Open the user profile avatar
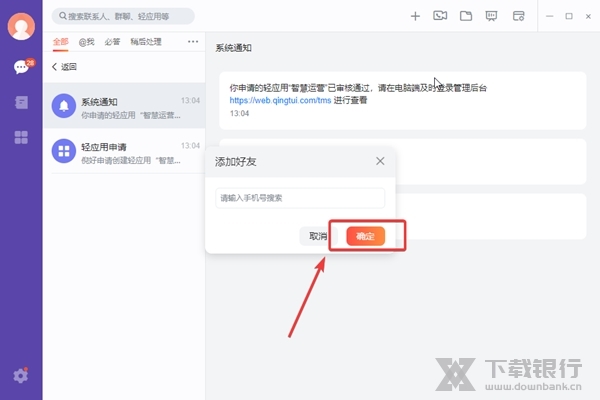Screen dimensions: 600x400 pyautogui.click(x=21, y=26)
